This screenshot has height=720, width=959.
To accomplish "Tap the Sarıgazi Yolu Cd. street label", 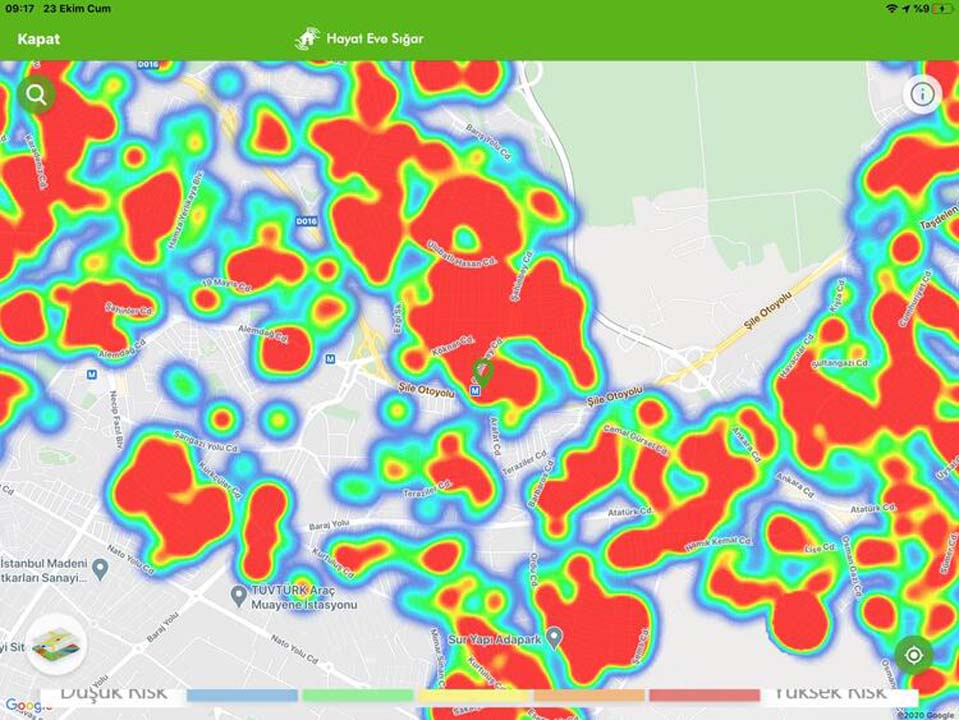I will pos(206,442).
